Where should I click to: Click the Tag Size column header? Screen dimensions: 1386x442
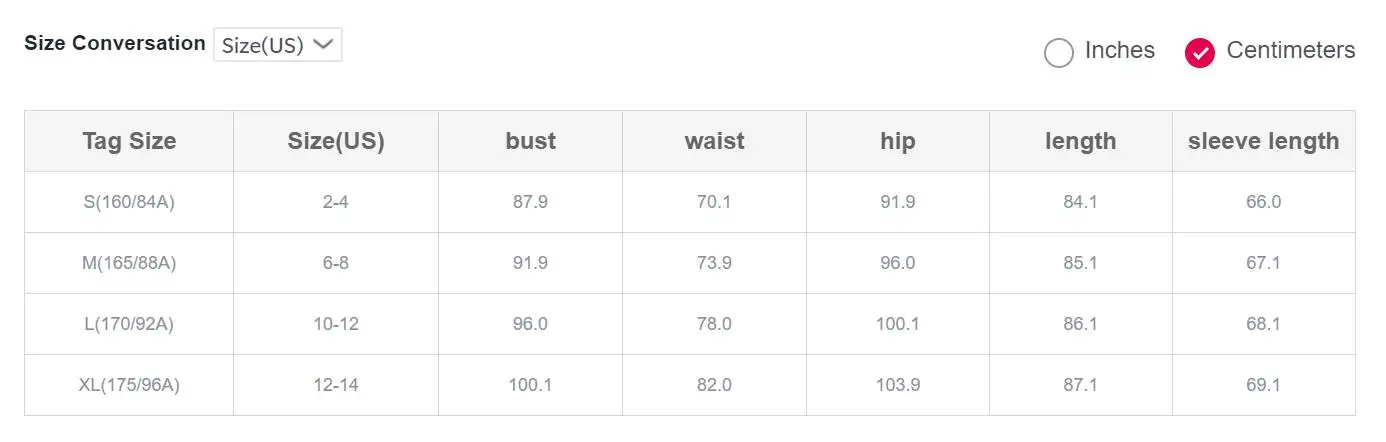point(129,141)
